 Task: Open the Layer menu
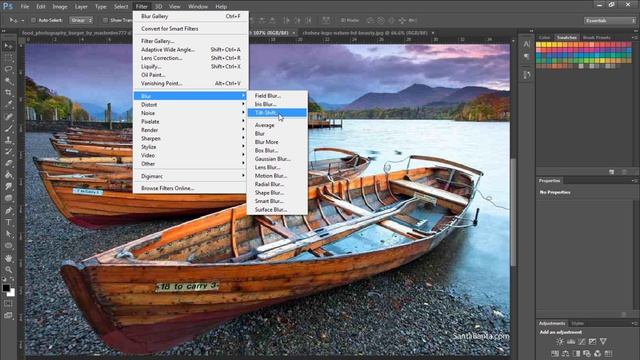click(81, 7)
